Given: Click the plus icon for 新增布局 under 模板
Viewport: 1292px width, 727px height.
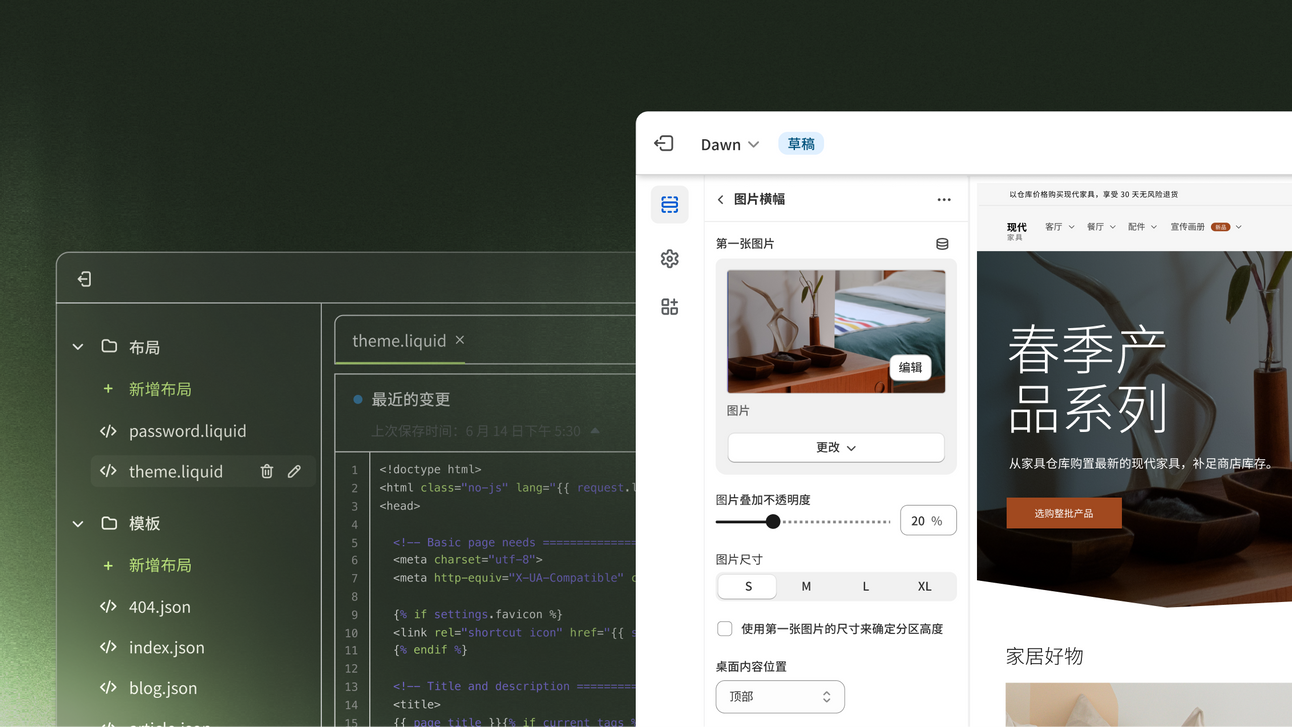Looking at the screenshot, I should click(108, 565).
